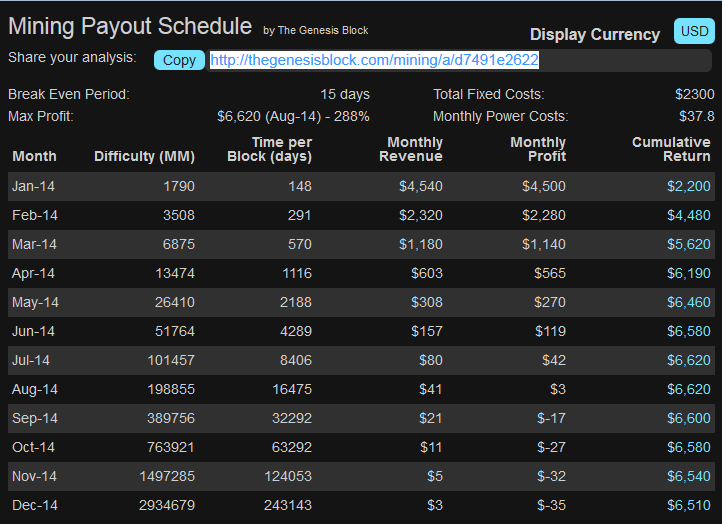The image size is (722, 524).
Task: Toggle the USD display currency button
Action: 694,31
